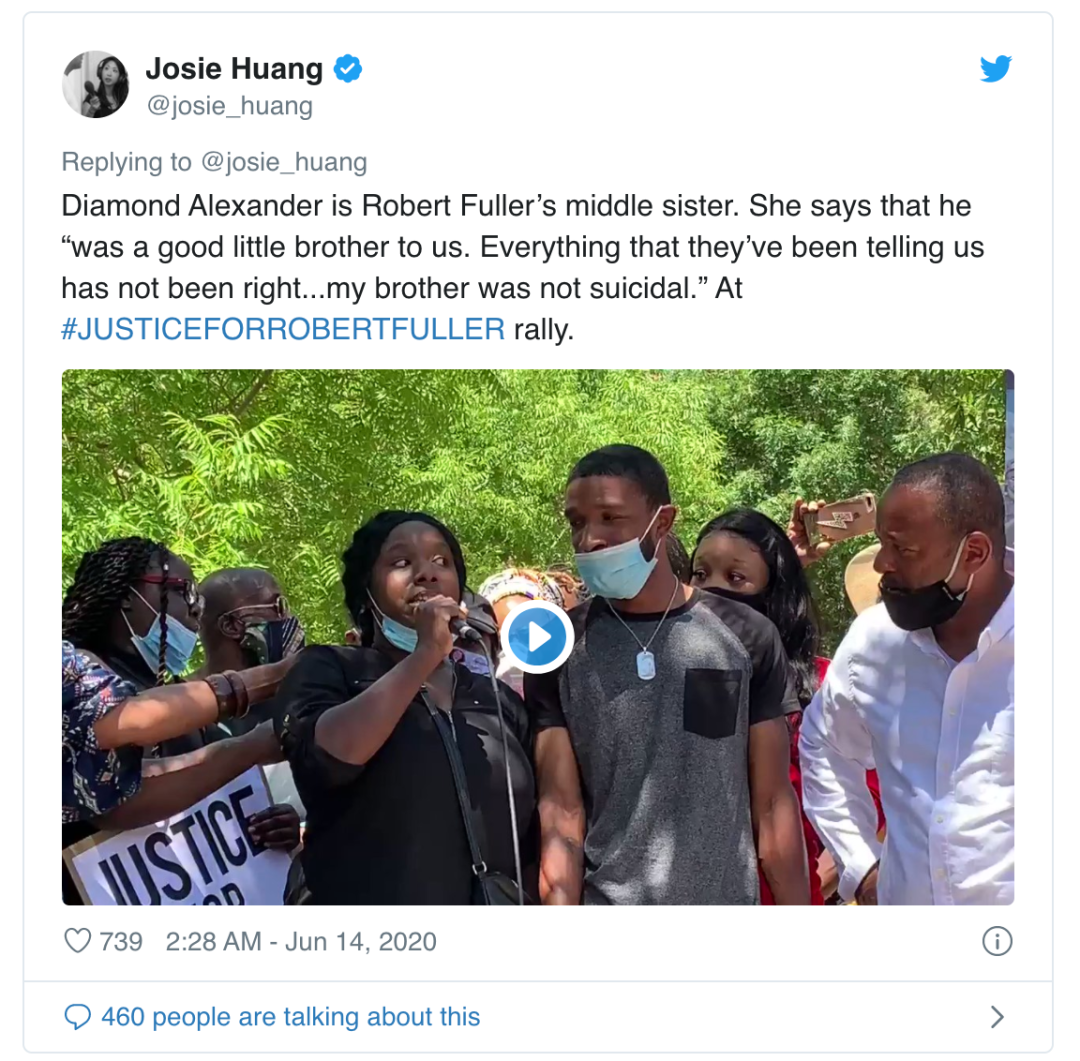The width and height of the screenshot is (1080, 1061).
Task: Open "460 people are talking about this"
Action: pyautogui.click(x=290, y=1017)
